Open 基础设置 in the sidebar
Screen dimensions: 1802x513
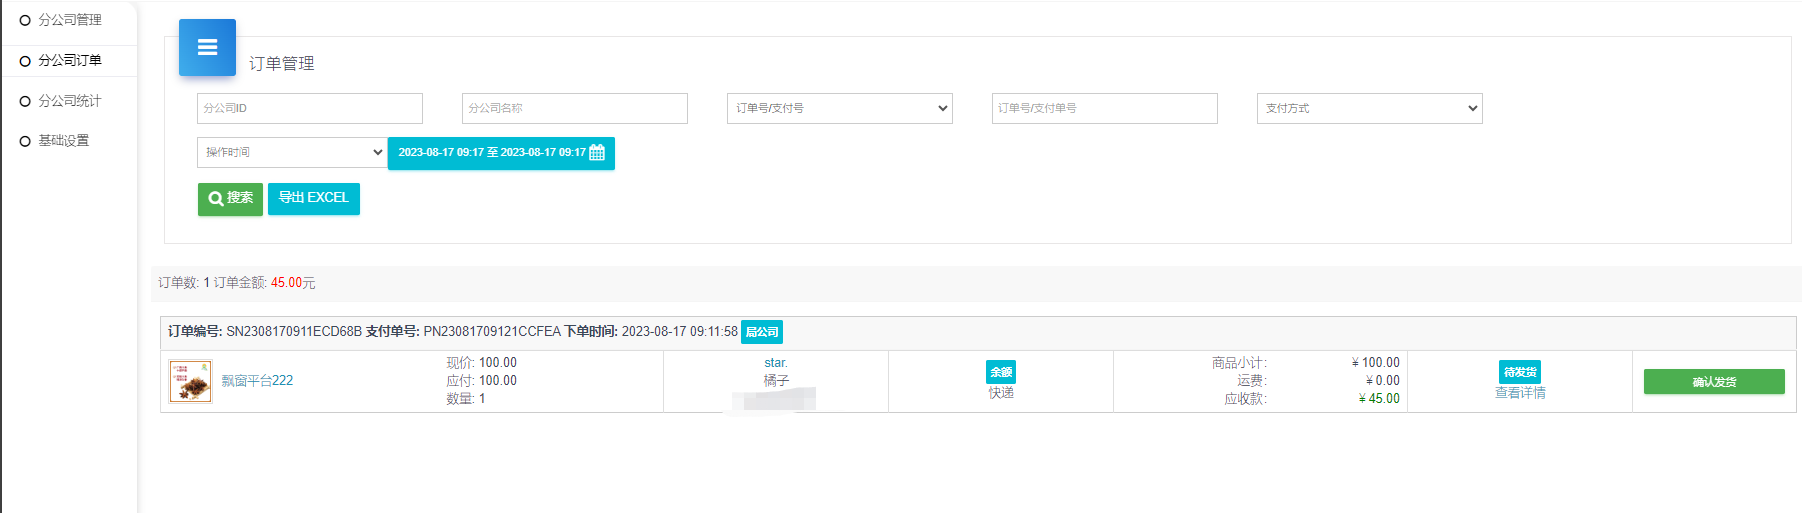click(x=63, y=141)
